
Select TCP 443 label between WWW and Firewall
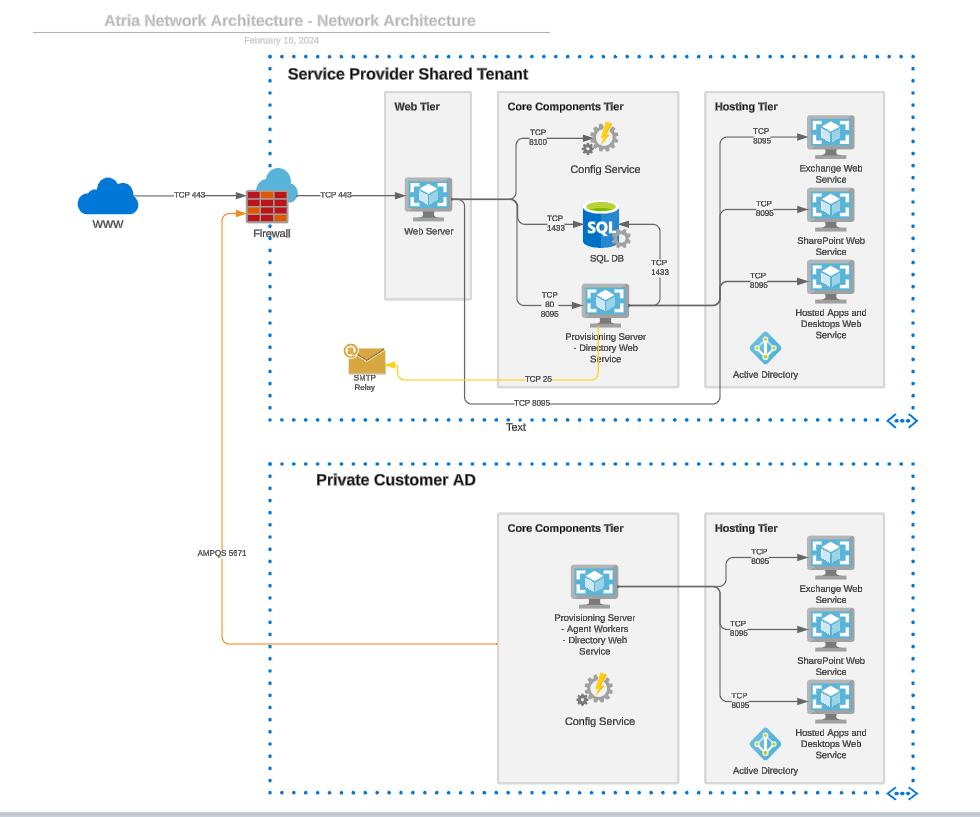coord(189,195)
